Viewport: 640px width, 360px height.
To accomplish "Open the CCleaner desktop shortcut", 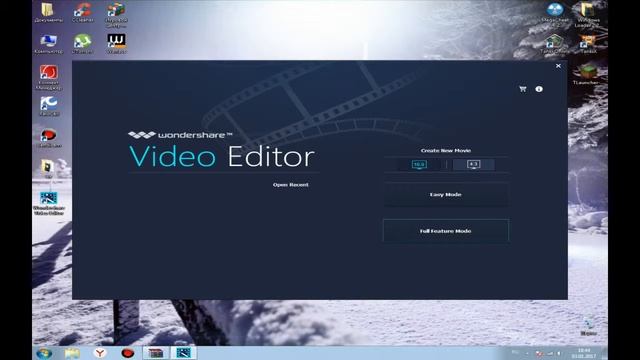I will tap(83, 12).
